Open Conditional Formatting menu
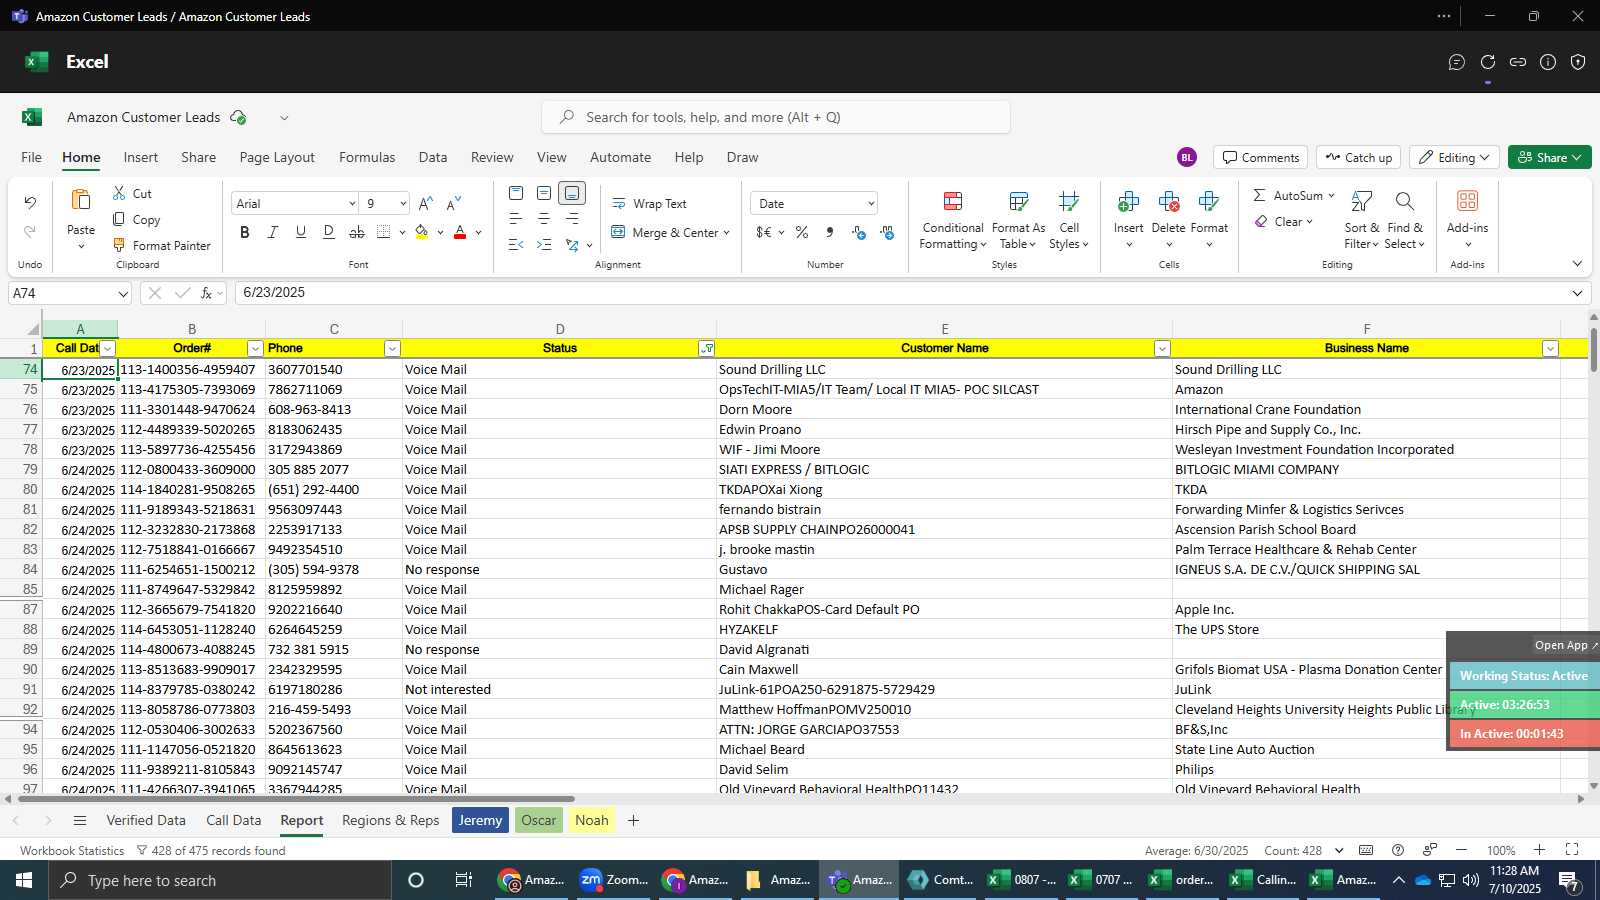Screen dimensions: 1600x900 953,220
